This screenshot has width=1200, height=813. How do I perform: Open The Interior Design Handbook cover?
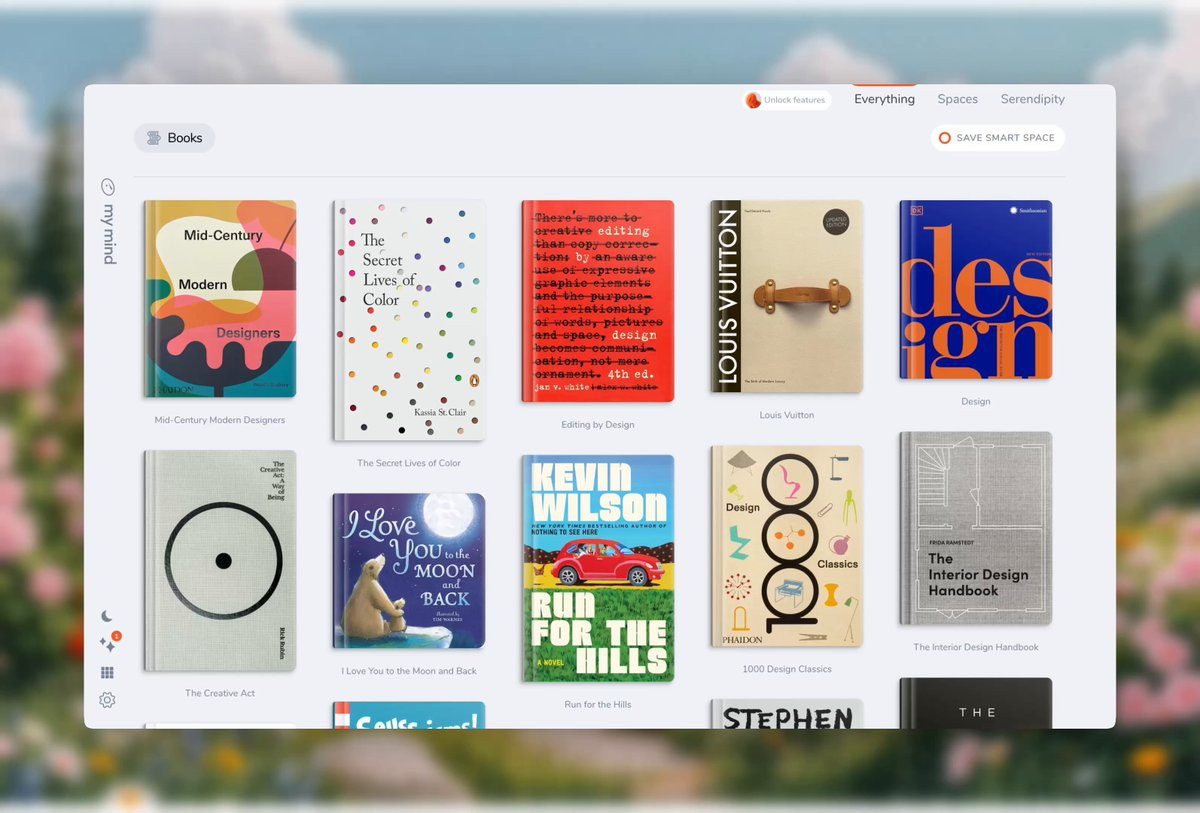(x=976, y=528)
